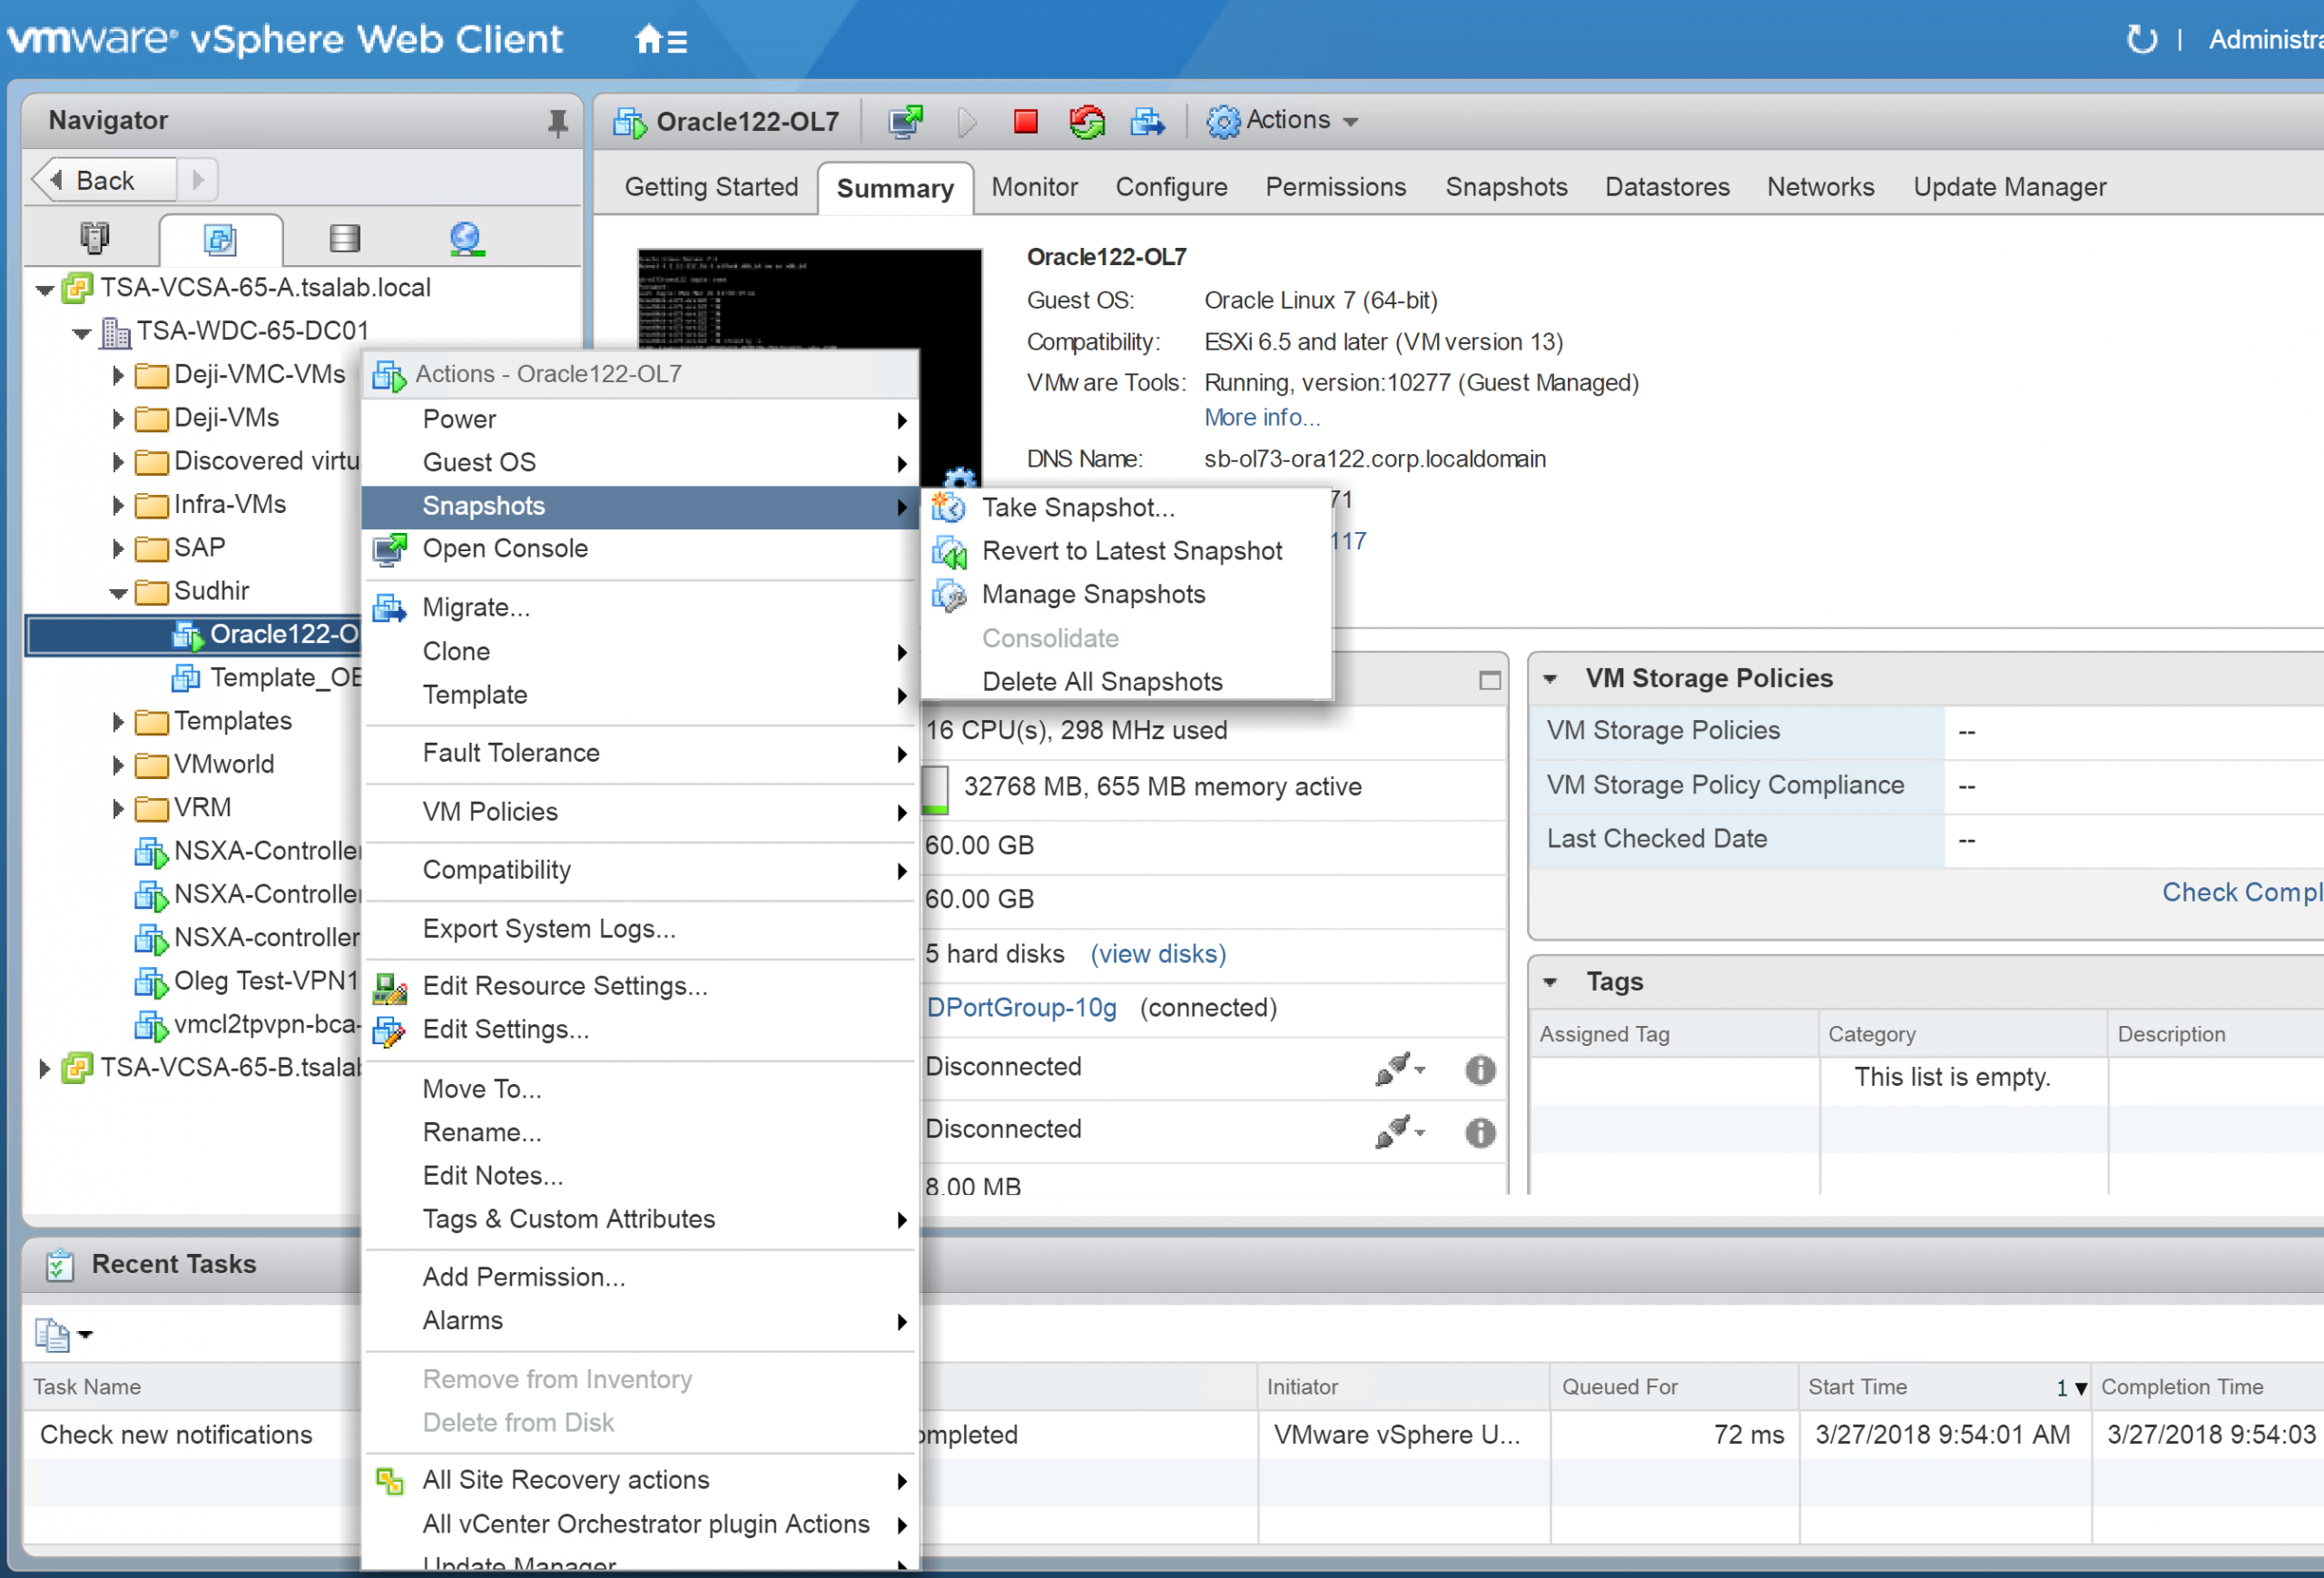
Task: Click the home menu icon in header
Action: (x=661, y=40)
